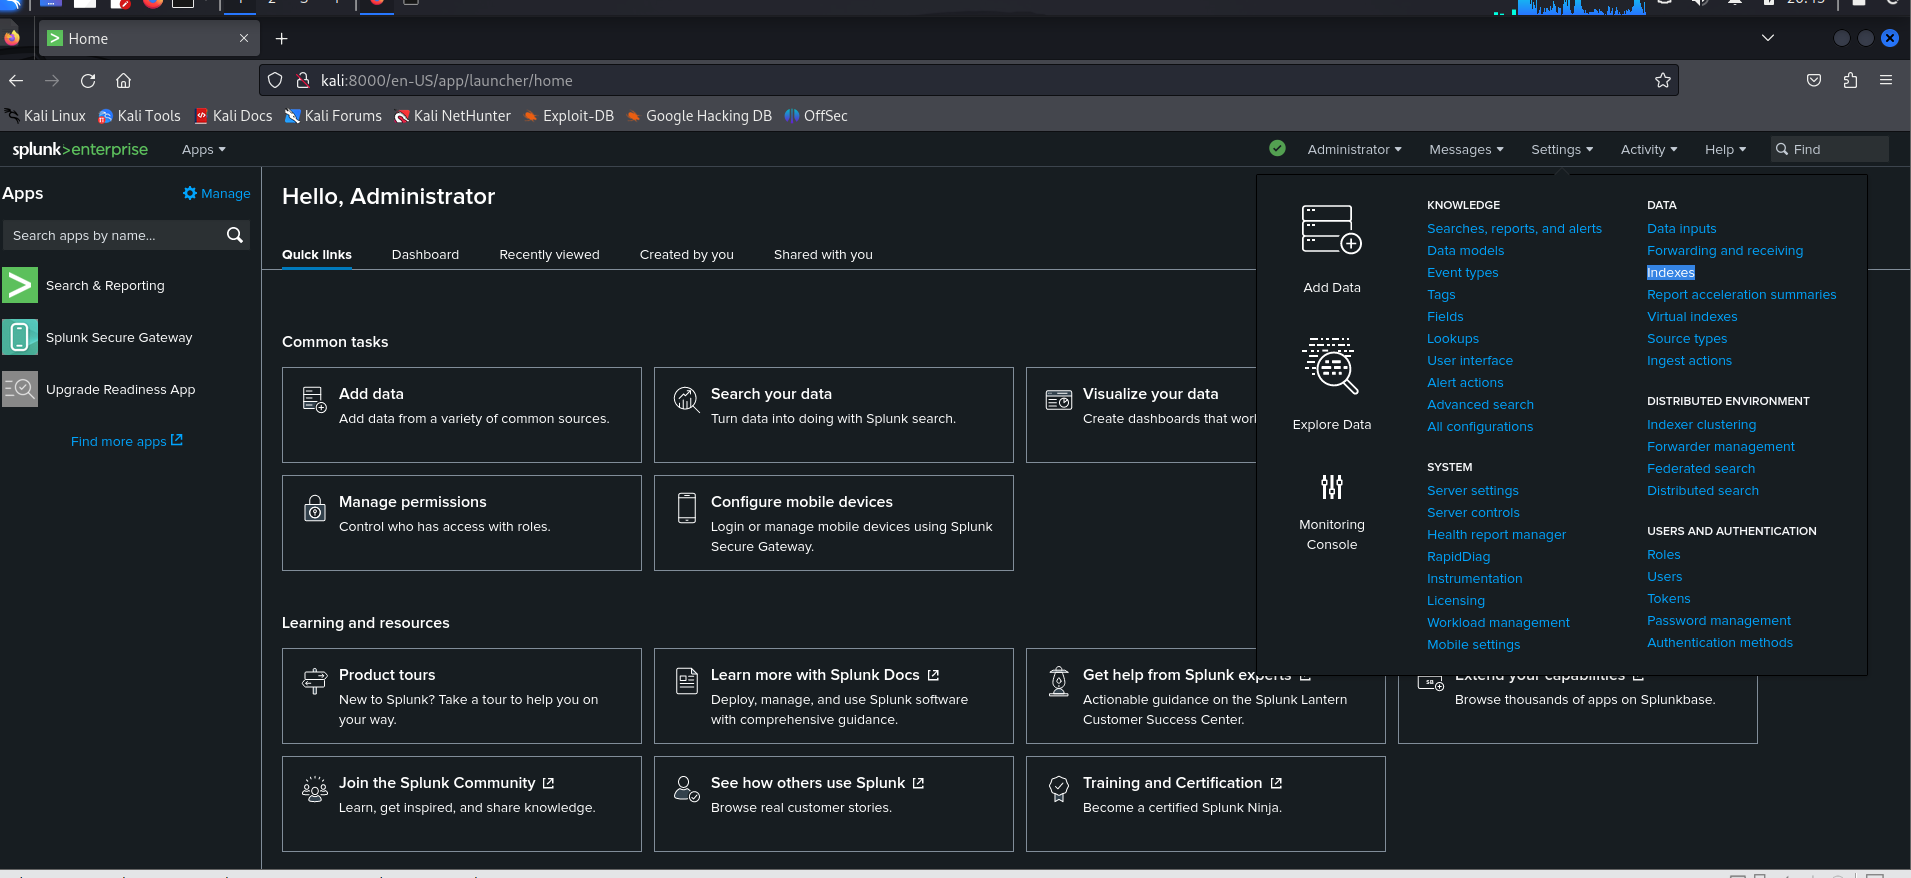Open the Exploit-DB bookmark

tap(569, 116)
